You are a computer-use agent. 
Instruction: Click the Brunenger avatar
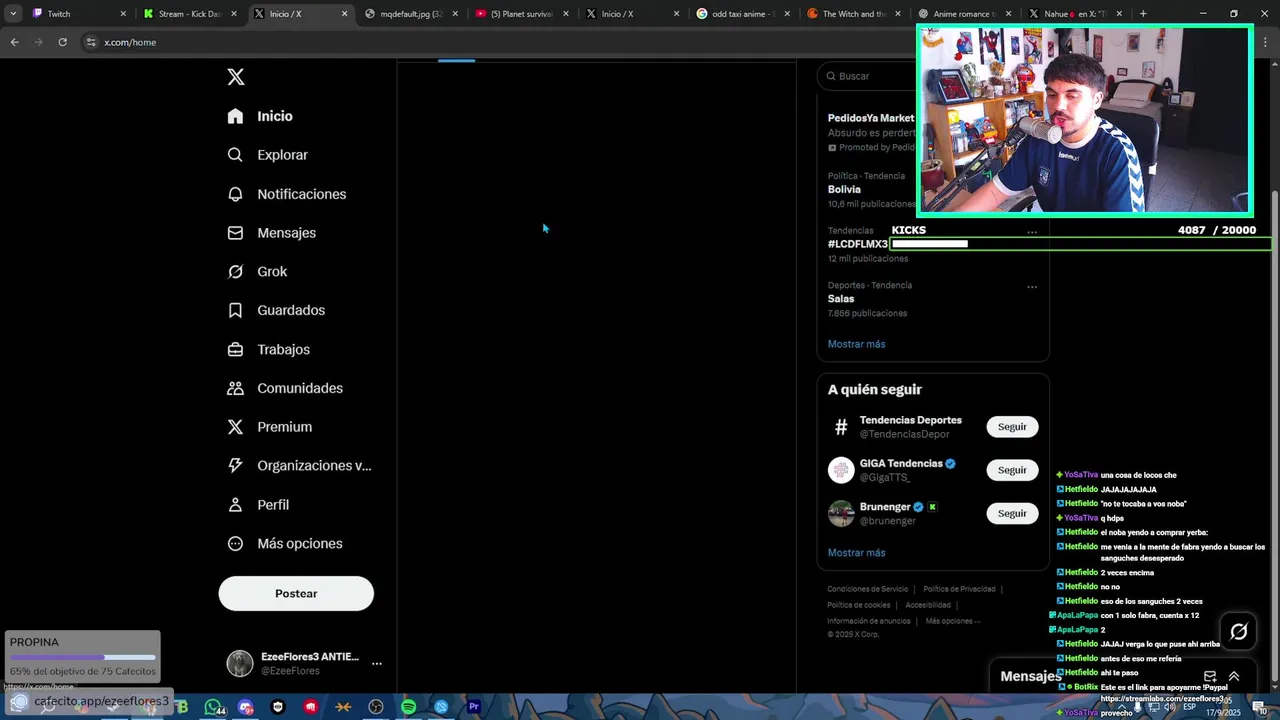tap(841, 513)
